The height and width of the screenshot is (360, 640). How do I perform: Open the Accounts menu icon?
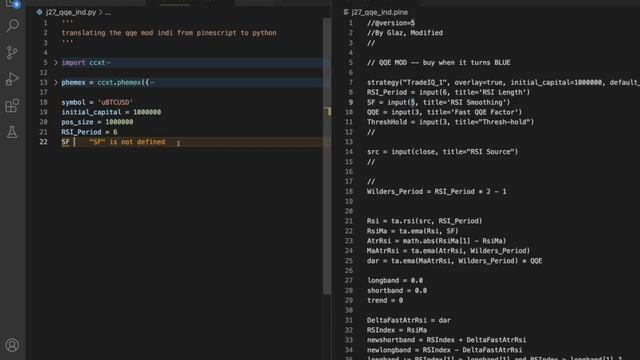[12, 345]
